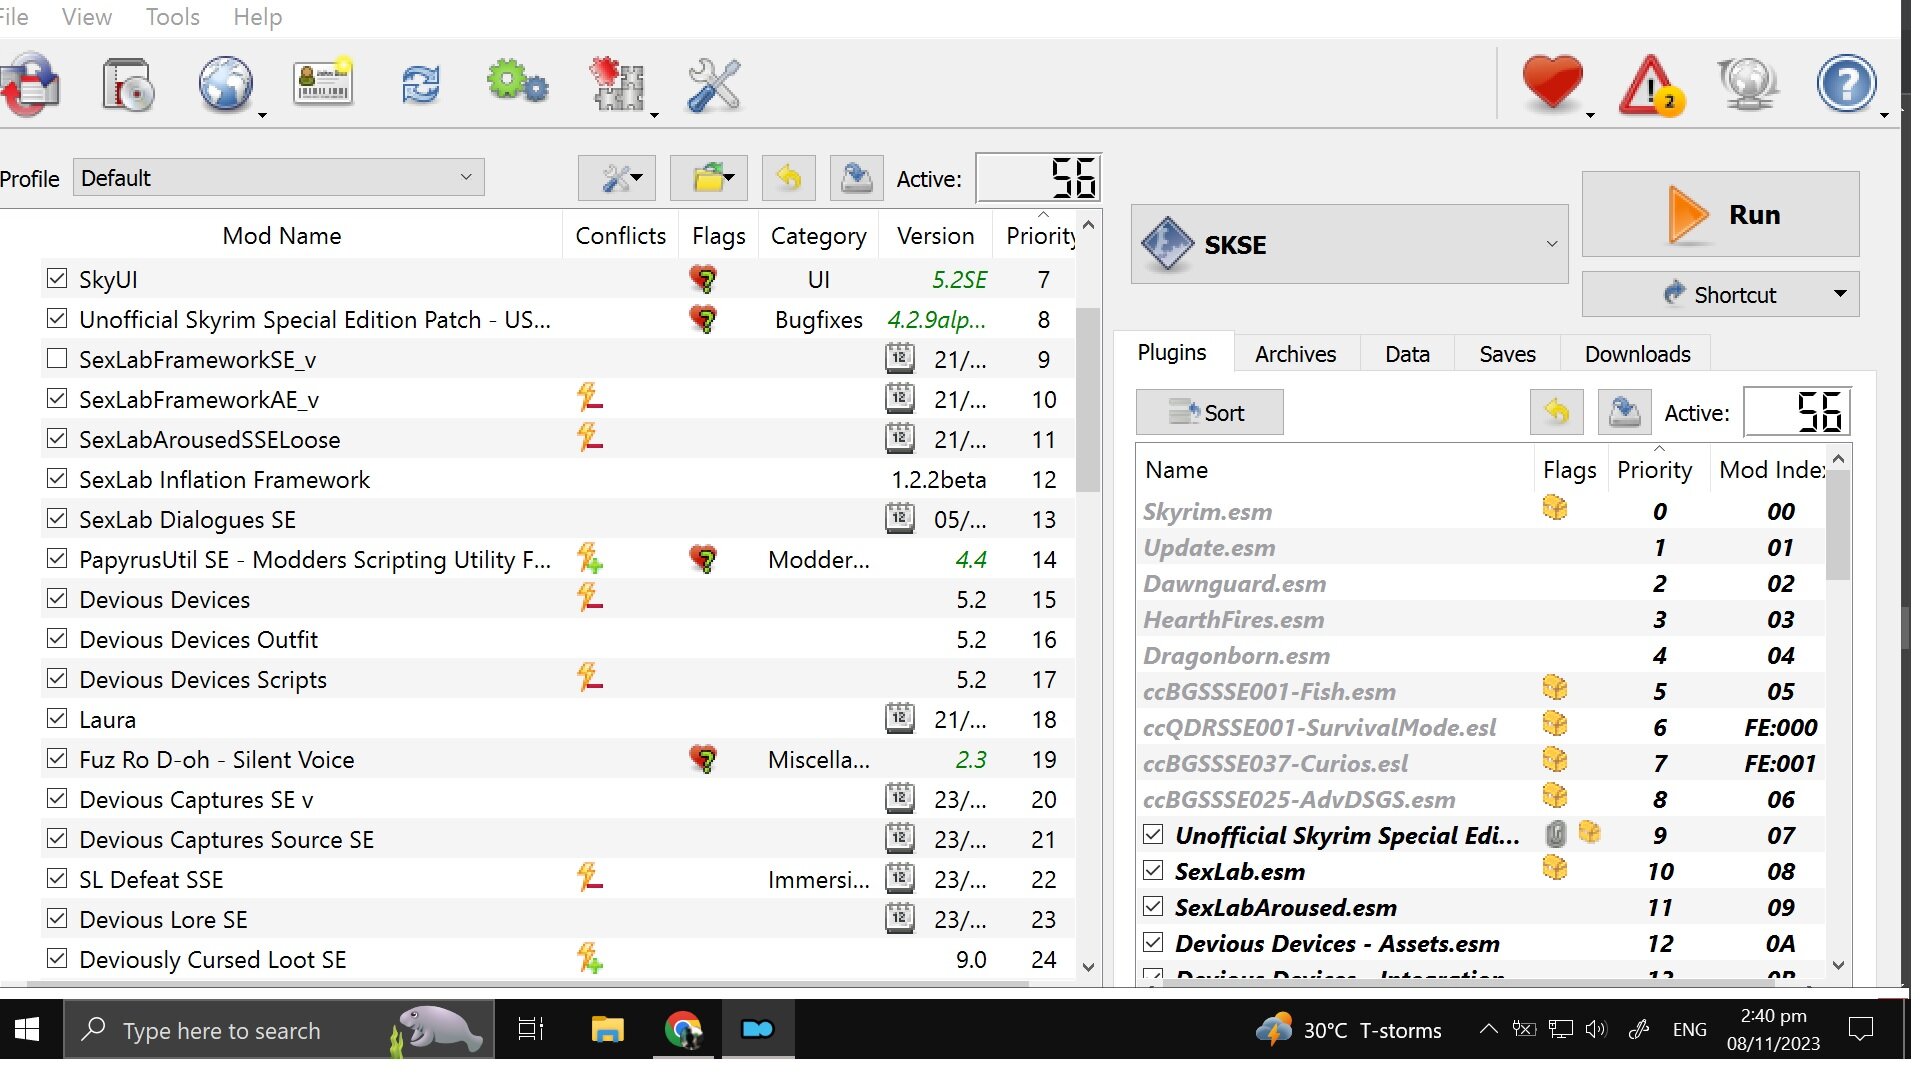Open Settings wrench and screwdriver icon

[714, 85]
